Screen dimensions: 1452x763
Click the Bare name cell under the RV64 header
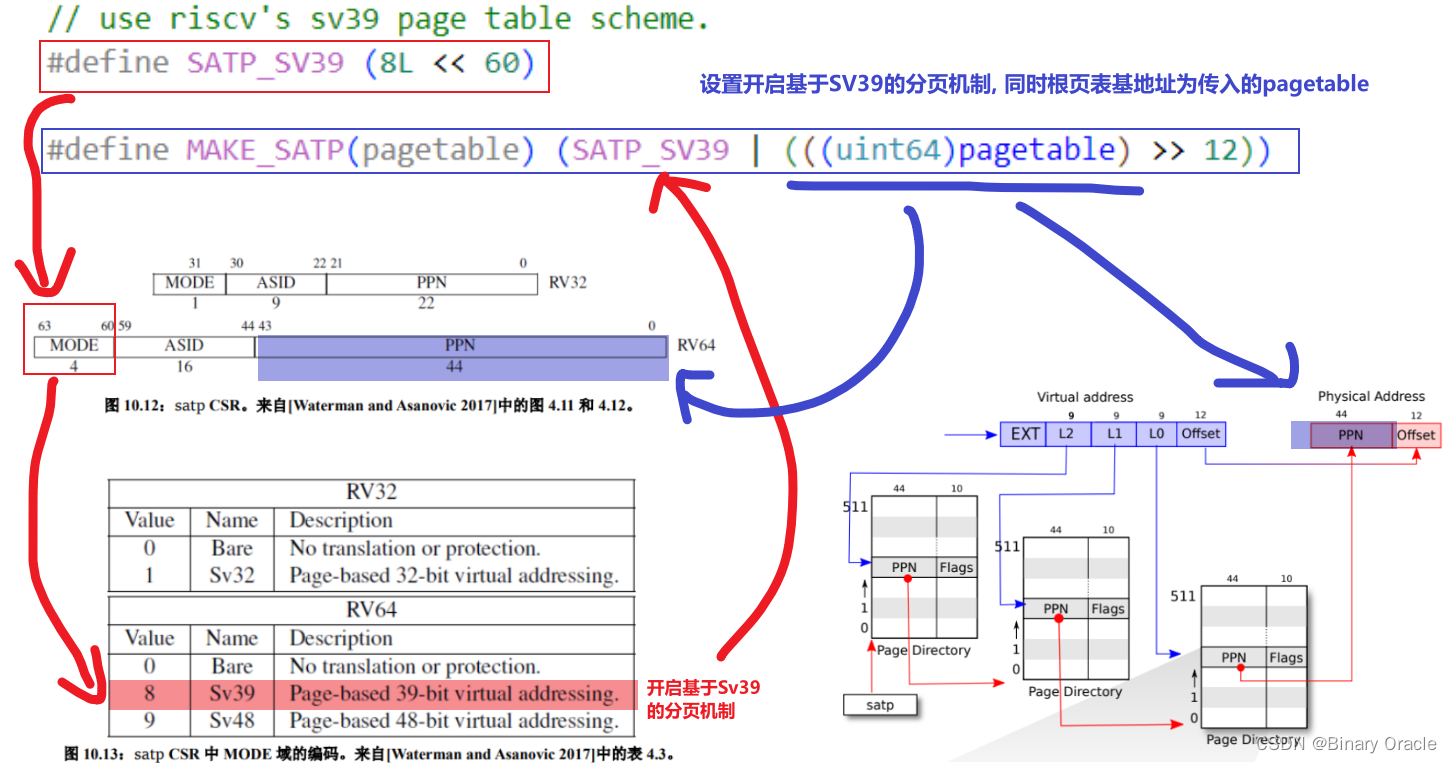pyautogui.click(x=232, y=666)
